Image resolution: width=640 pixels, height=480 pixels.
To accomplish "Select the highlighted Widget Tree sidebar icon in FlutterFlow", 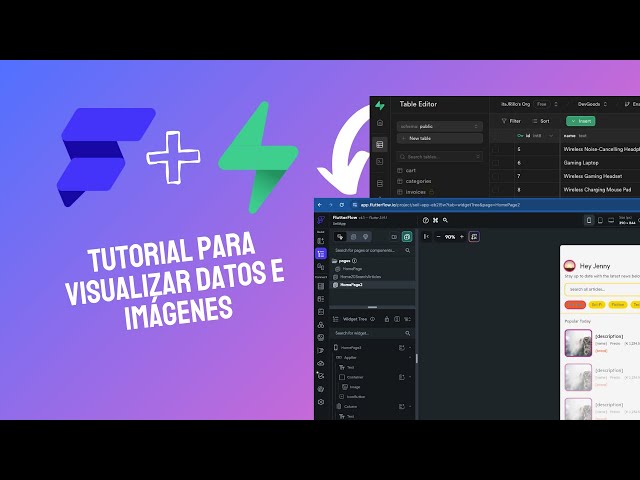I will pyautogui.click(x=321, y=254).
